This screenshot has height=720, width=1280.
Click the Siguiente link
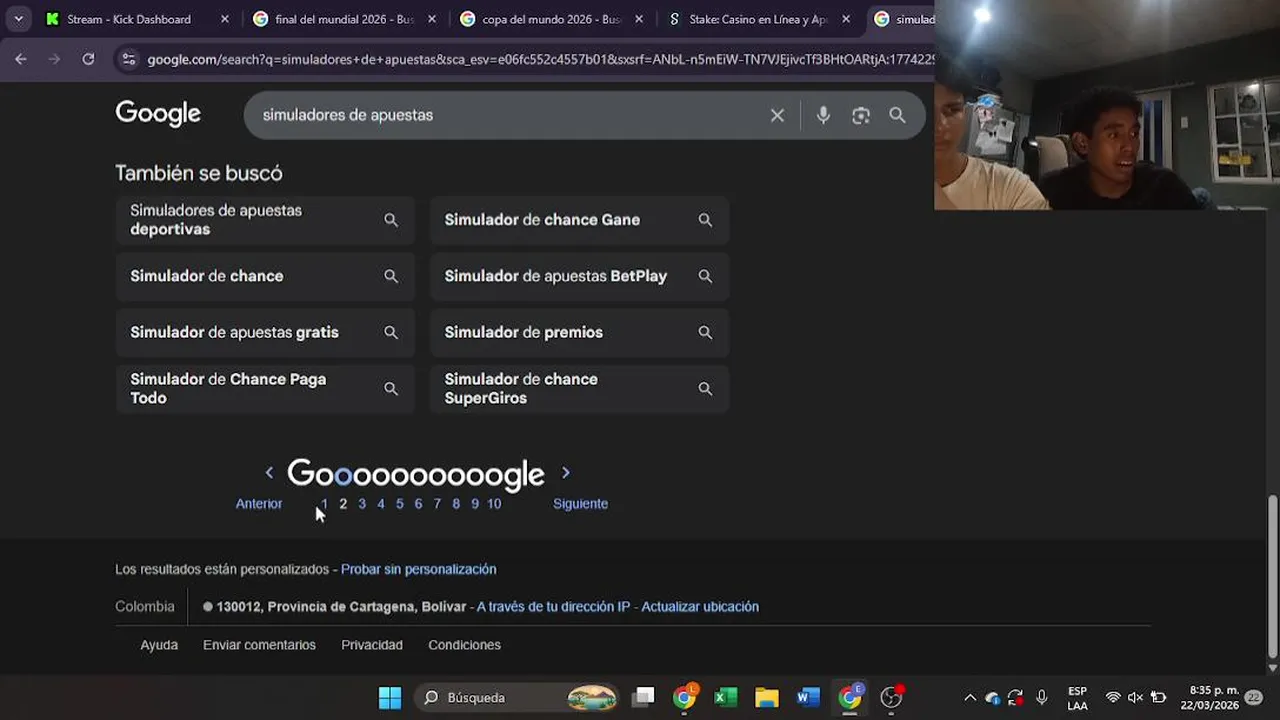coord(580,504)
